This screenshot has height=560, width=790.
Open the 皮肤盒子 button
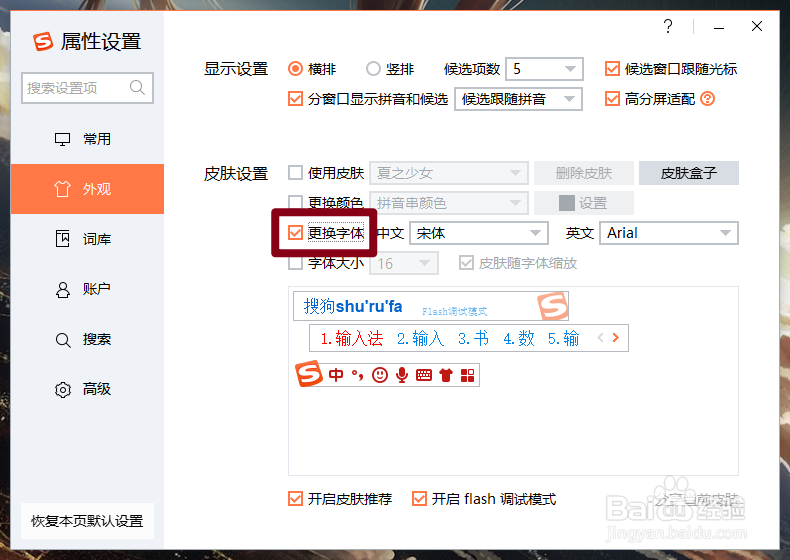[x=689, y=173]
